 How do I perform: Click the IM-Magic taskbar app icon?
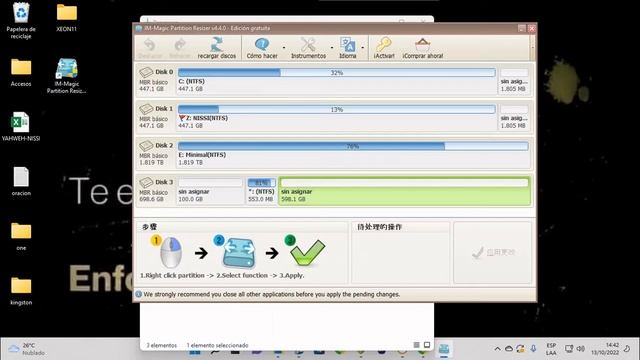[444, 349]
